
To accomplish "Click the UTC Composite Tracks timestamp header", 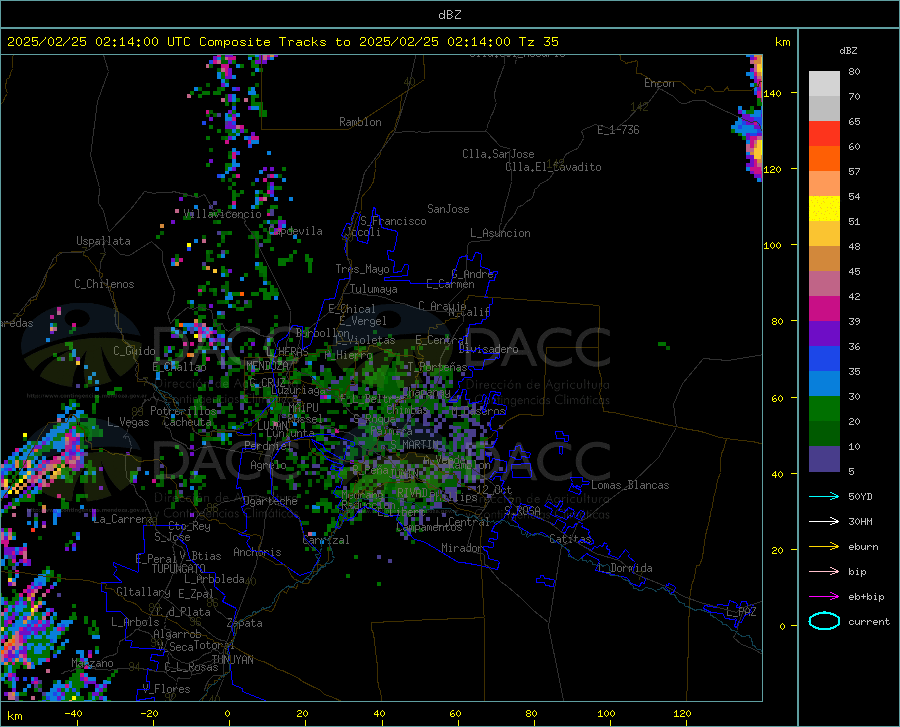I will click(282, 42).
